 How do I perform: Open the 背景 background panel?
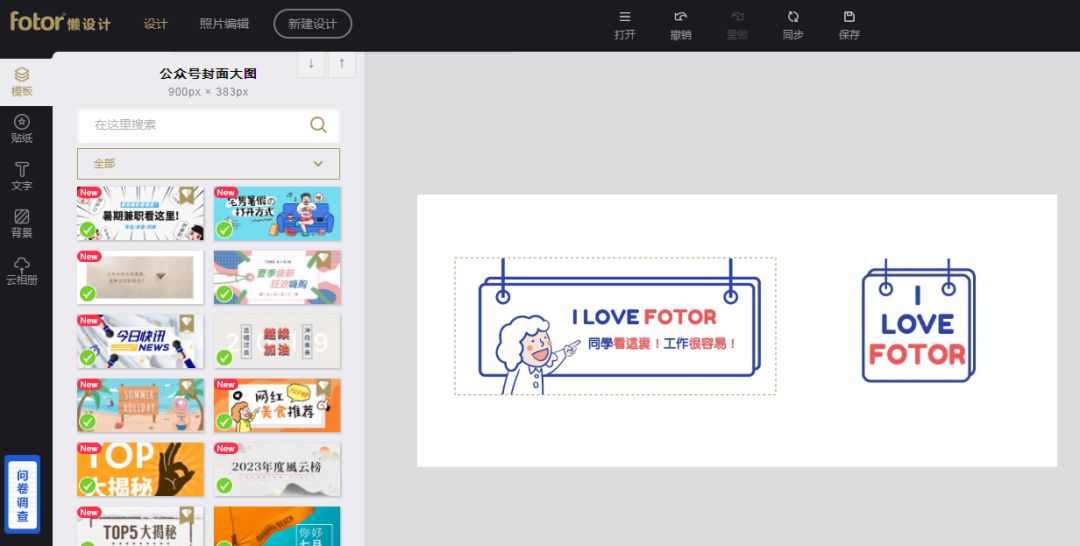pos(22,223)
